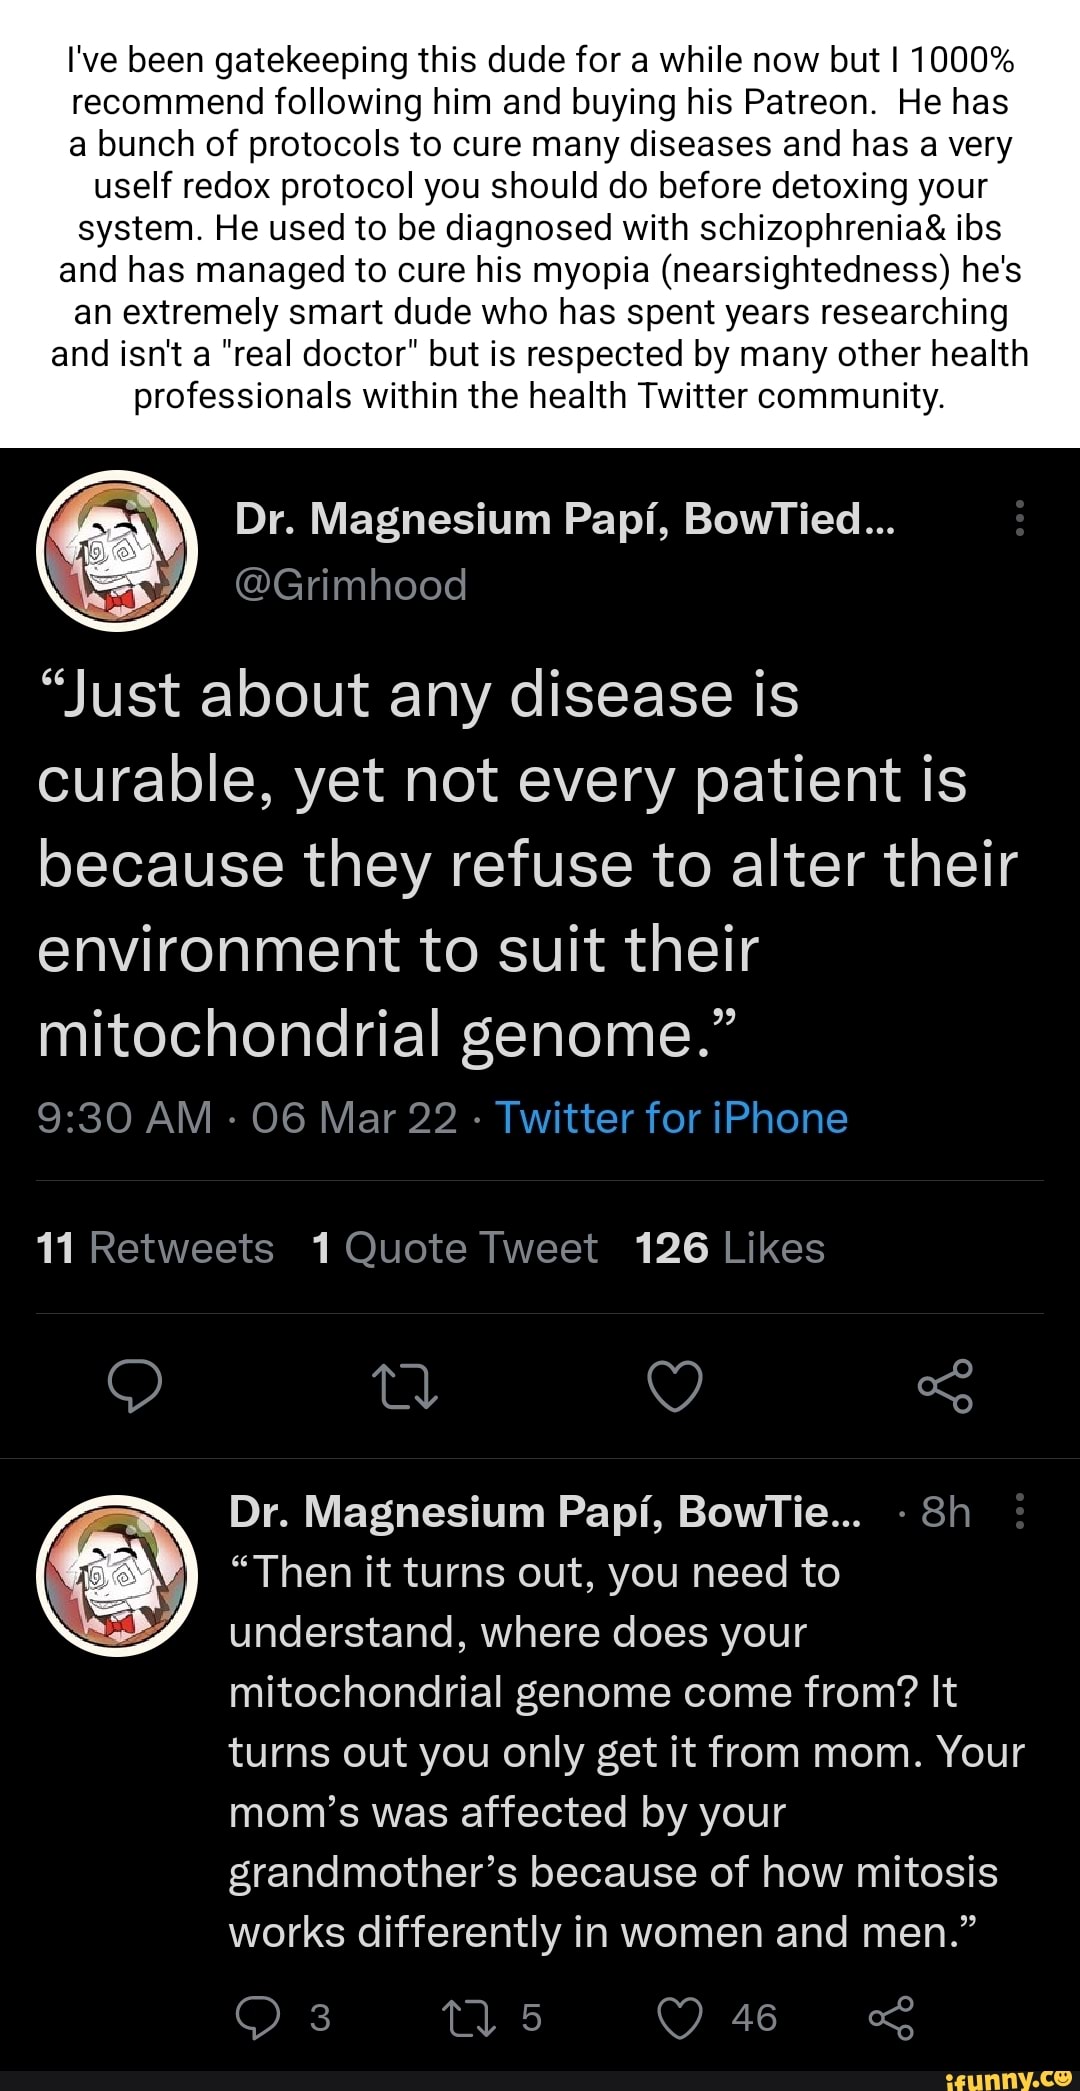Retweet the main mitochondrial genome tweet
1080x2091 pixels.
pos(404,1387)
